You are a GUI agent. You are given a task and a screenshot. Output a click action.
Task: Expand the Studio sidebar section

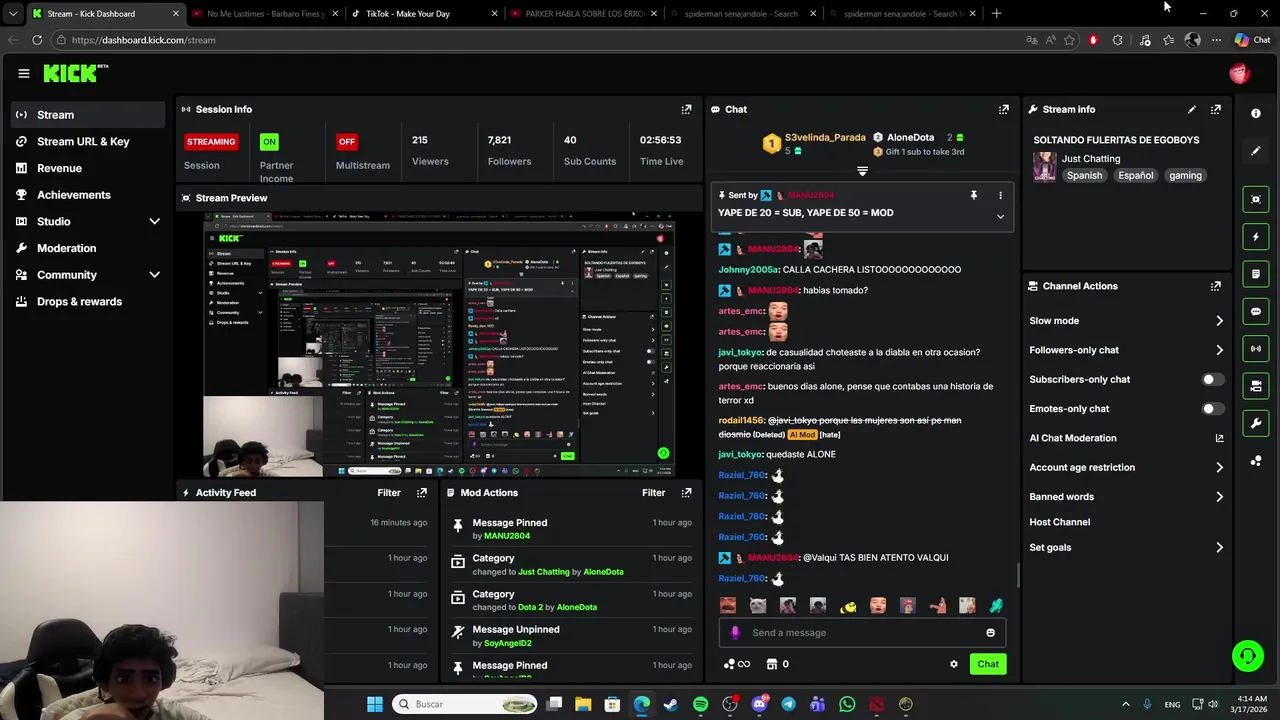(x=154, y=221)
